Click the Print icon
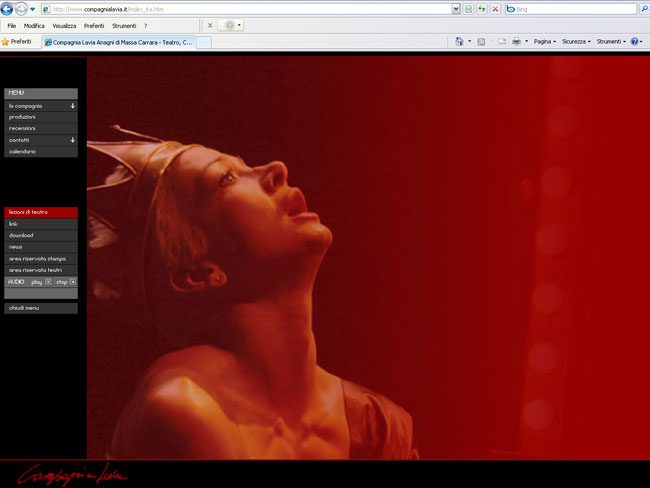 pos(517,41)
